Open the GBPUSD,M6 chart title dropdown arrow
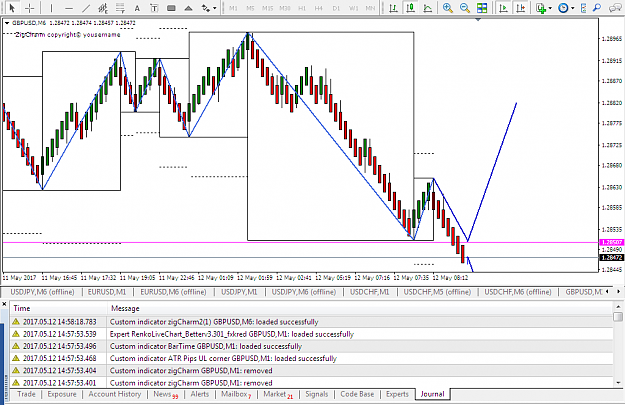The height and width of the screenshot is (405, 625). coord(6,23)
